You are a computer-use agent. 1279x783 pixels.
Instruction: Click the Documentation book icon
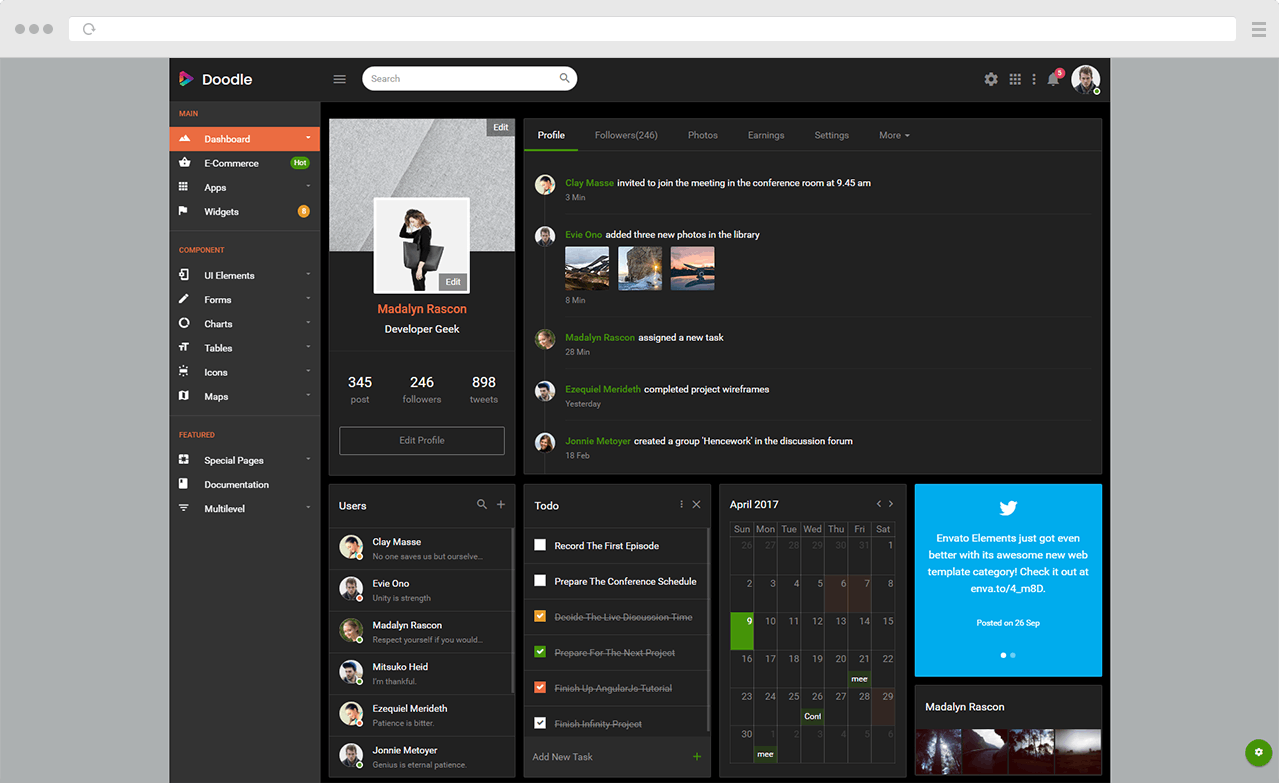tap(184, 484)
